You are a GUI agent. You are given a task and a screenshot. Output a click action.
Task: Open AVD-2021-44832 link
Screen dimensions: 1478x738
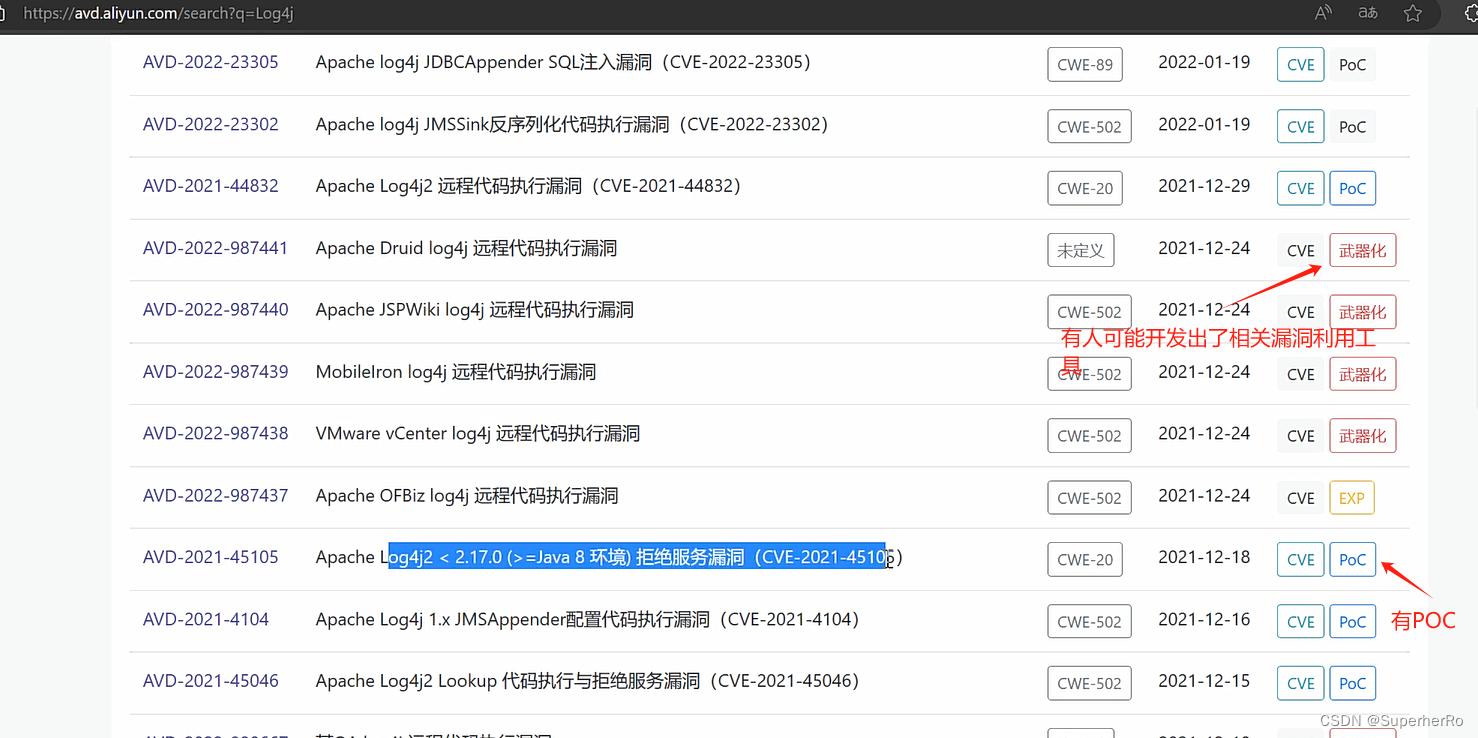click(211, 186)
